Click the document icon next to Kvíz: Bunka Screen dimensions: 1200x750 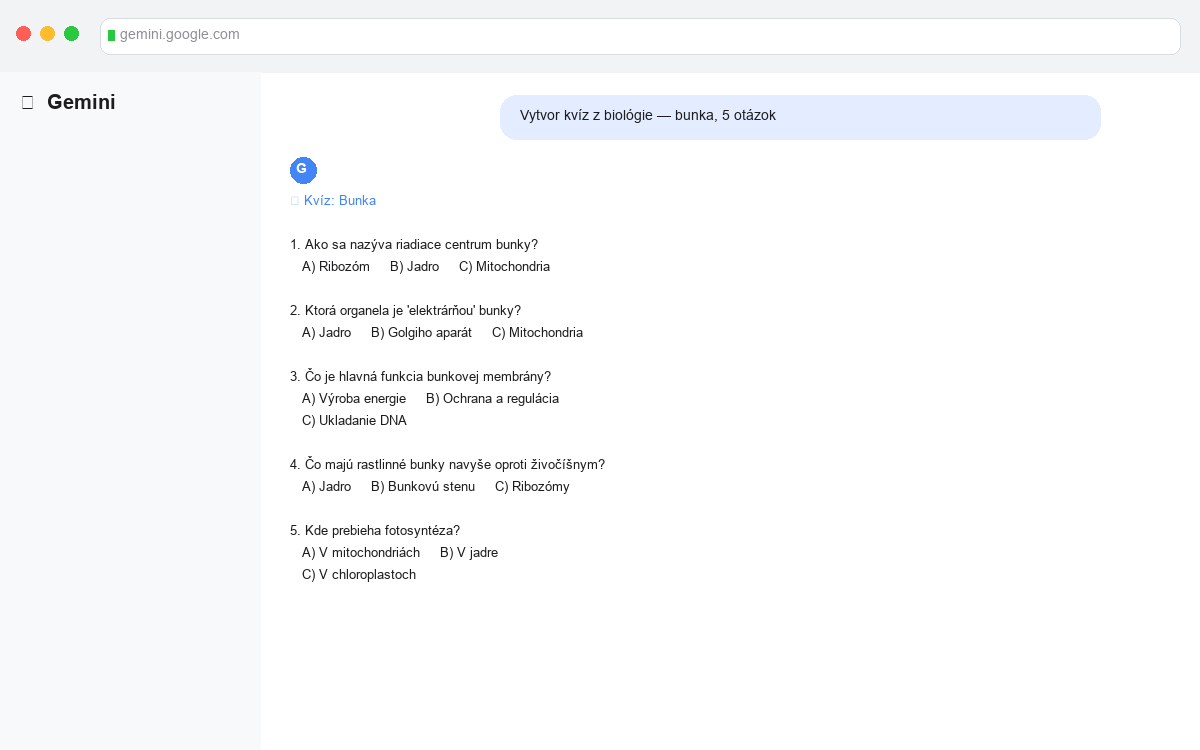tap(294, 200)
